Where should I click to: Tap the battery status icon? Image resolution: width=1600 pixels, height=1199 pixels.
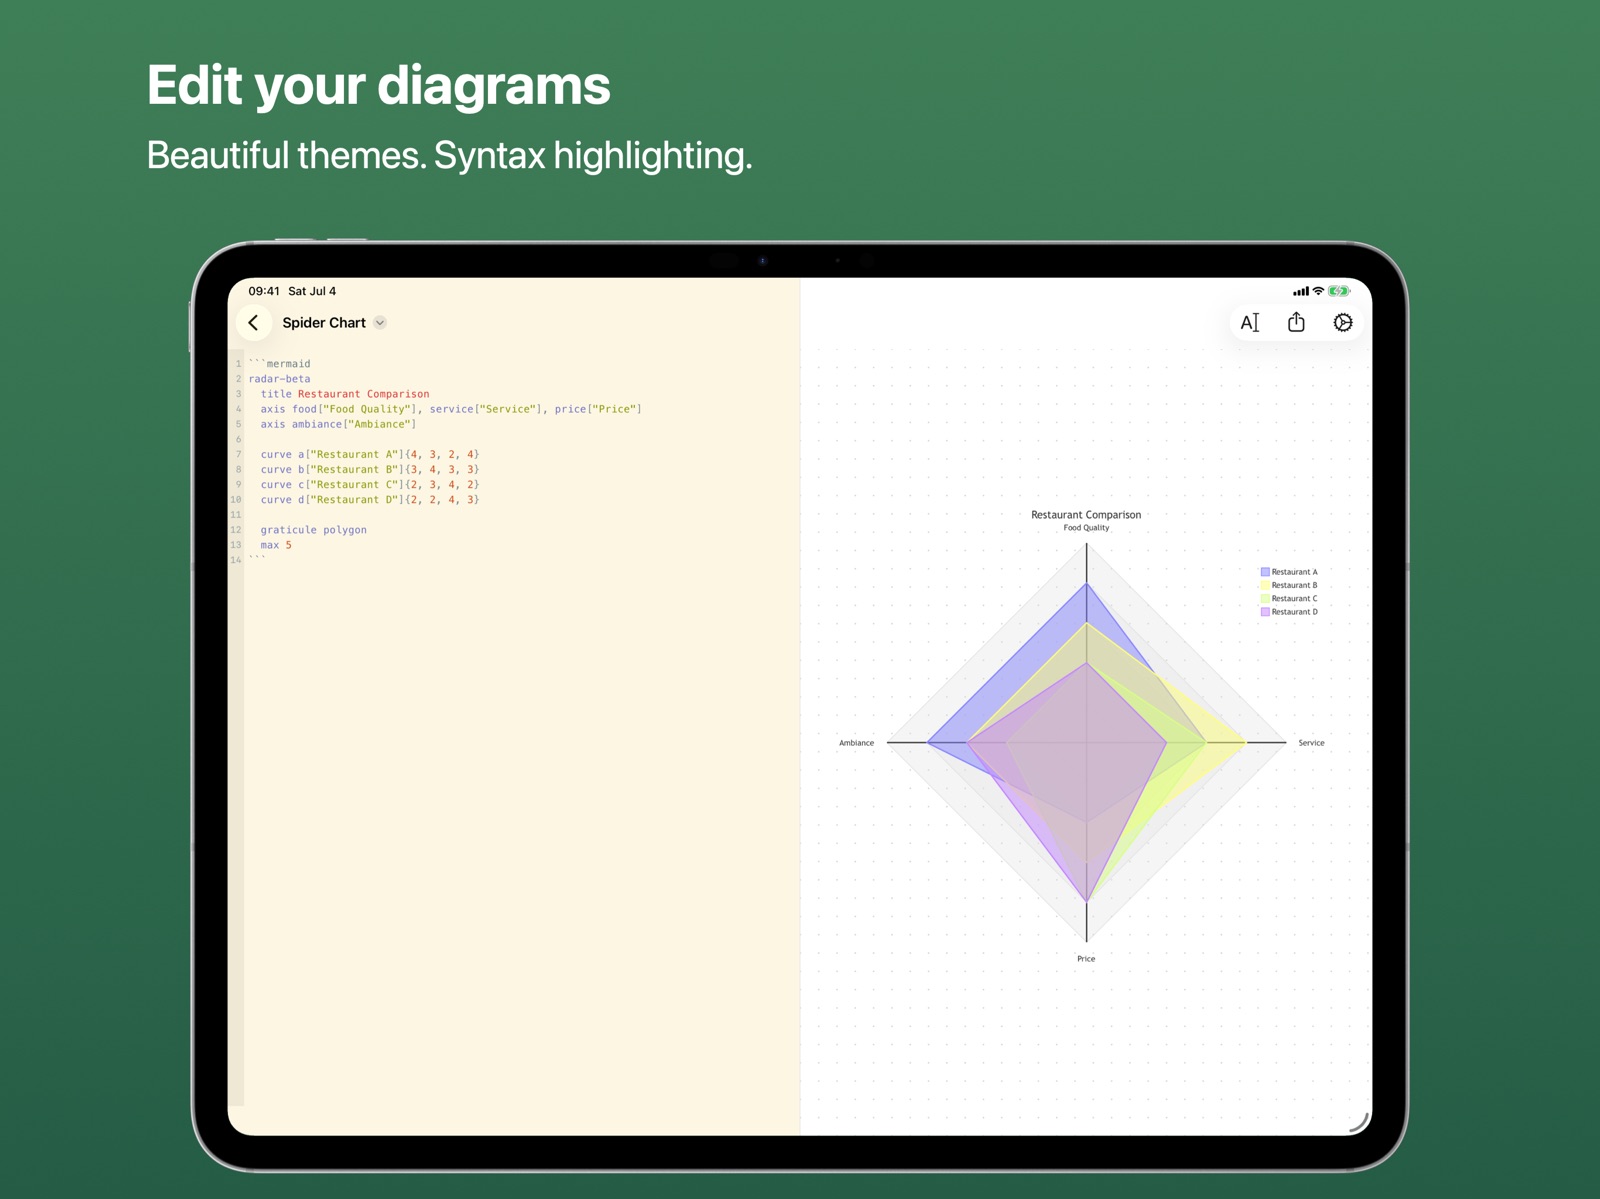click(x=1339, y=291)
